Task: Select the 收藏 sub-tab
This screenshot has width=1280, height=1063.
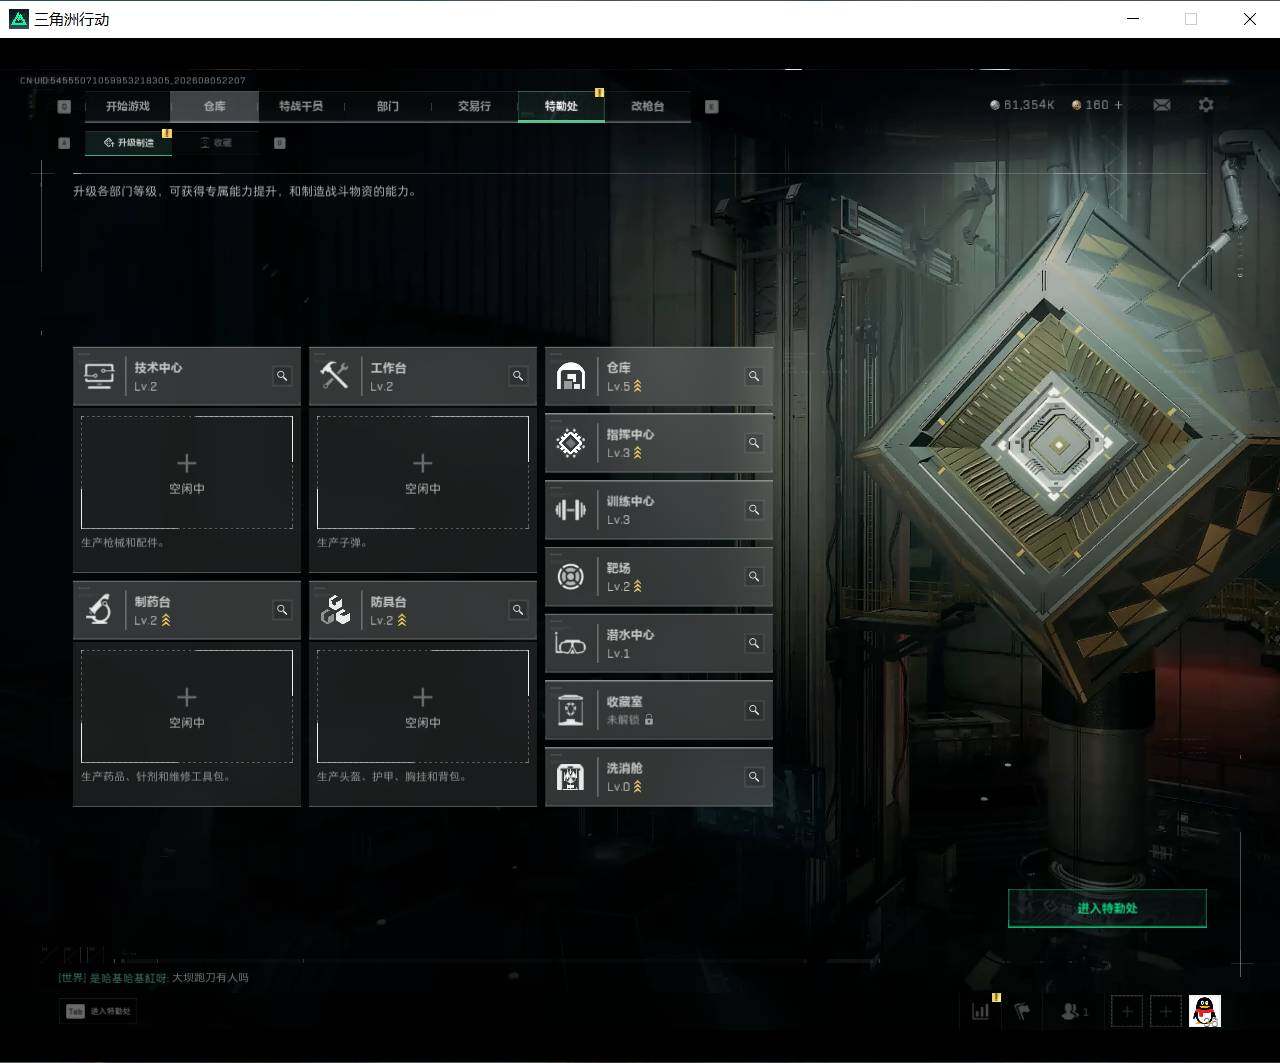Action: [x=215, y=143]
